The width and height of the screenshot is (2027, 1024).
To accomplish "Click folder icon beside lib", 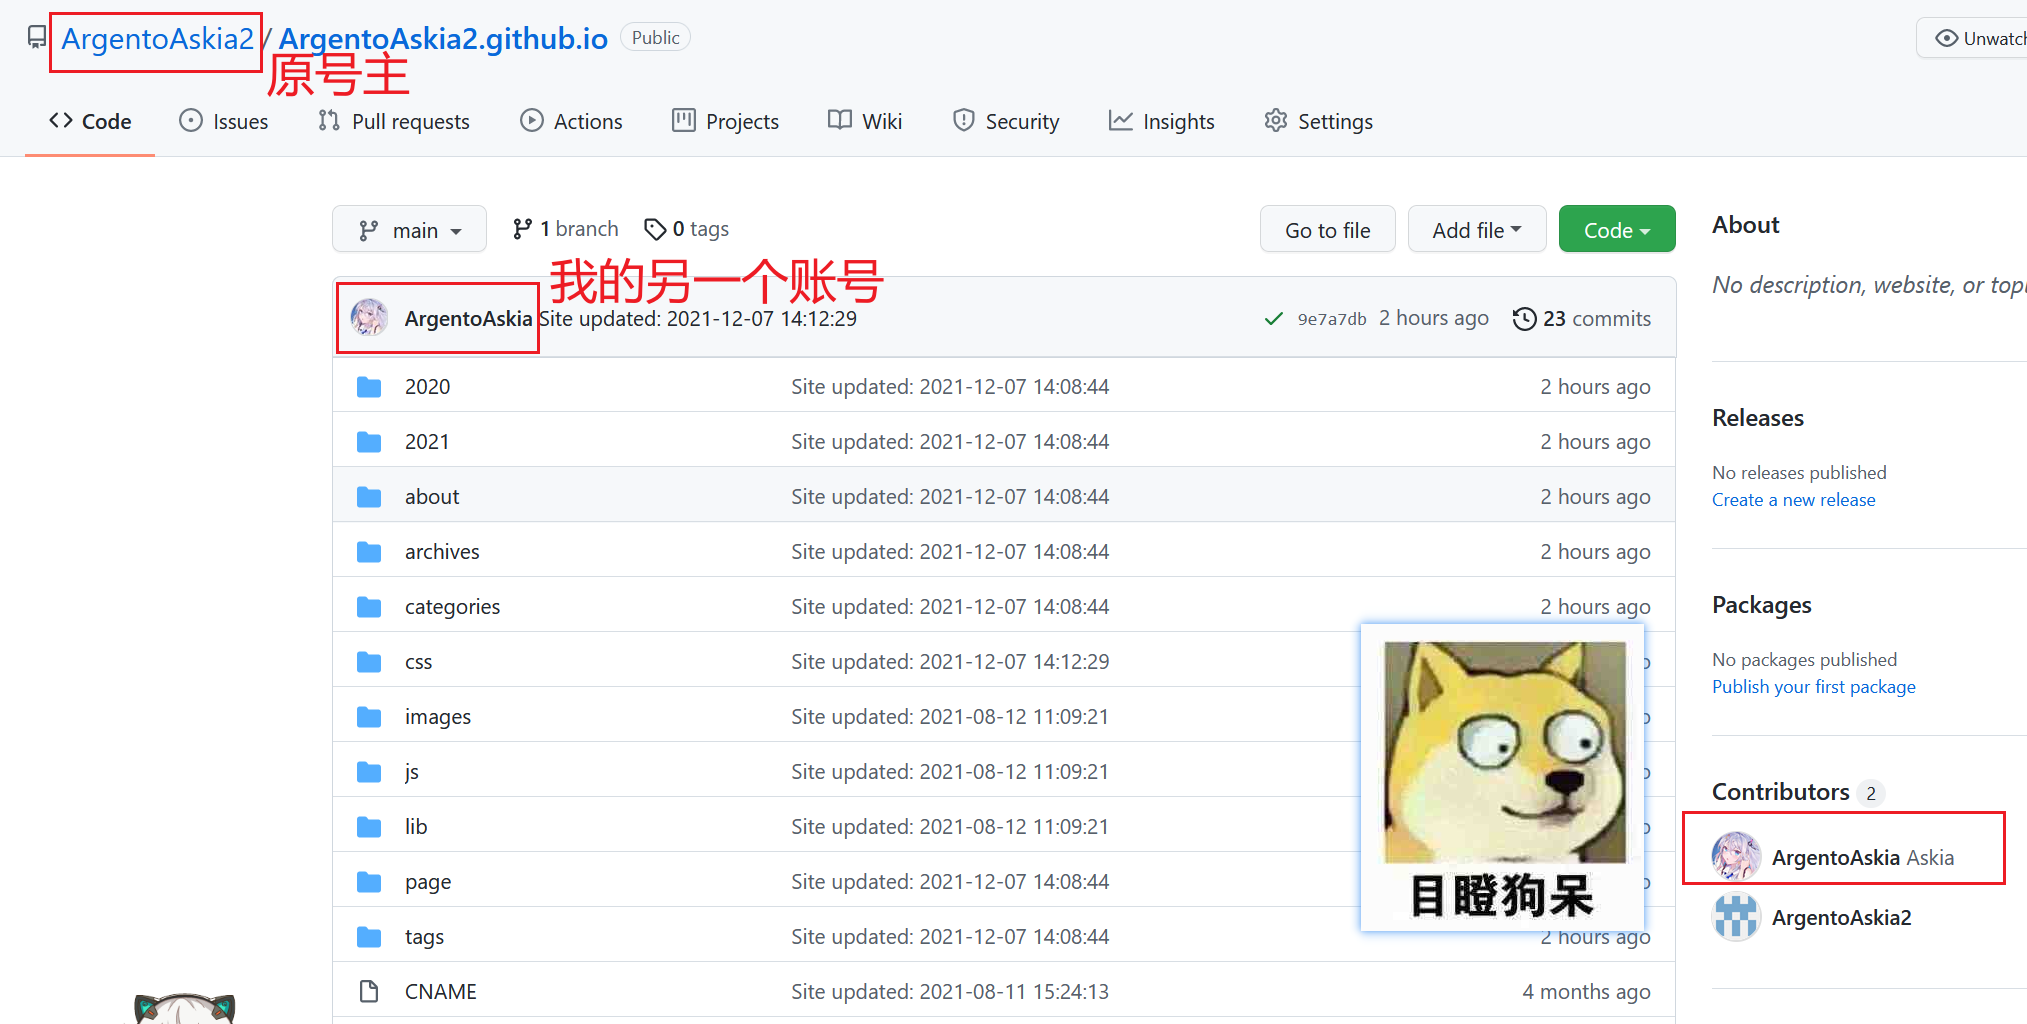I will [x=369, y=827].
